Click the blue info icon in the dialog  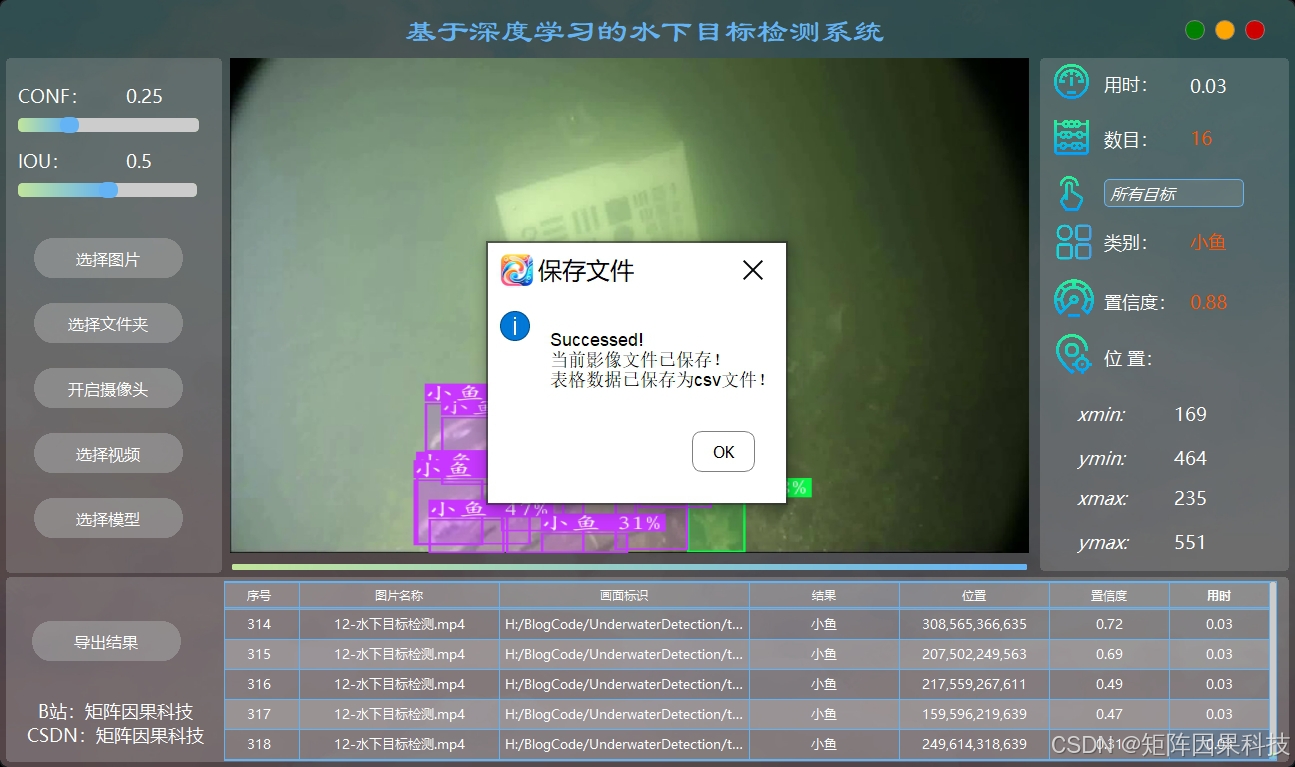point(514,326)
